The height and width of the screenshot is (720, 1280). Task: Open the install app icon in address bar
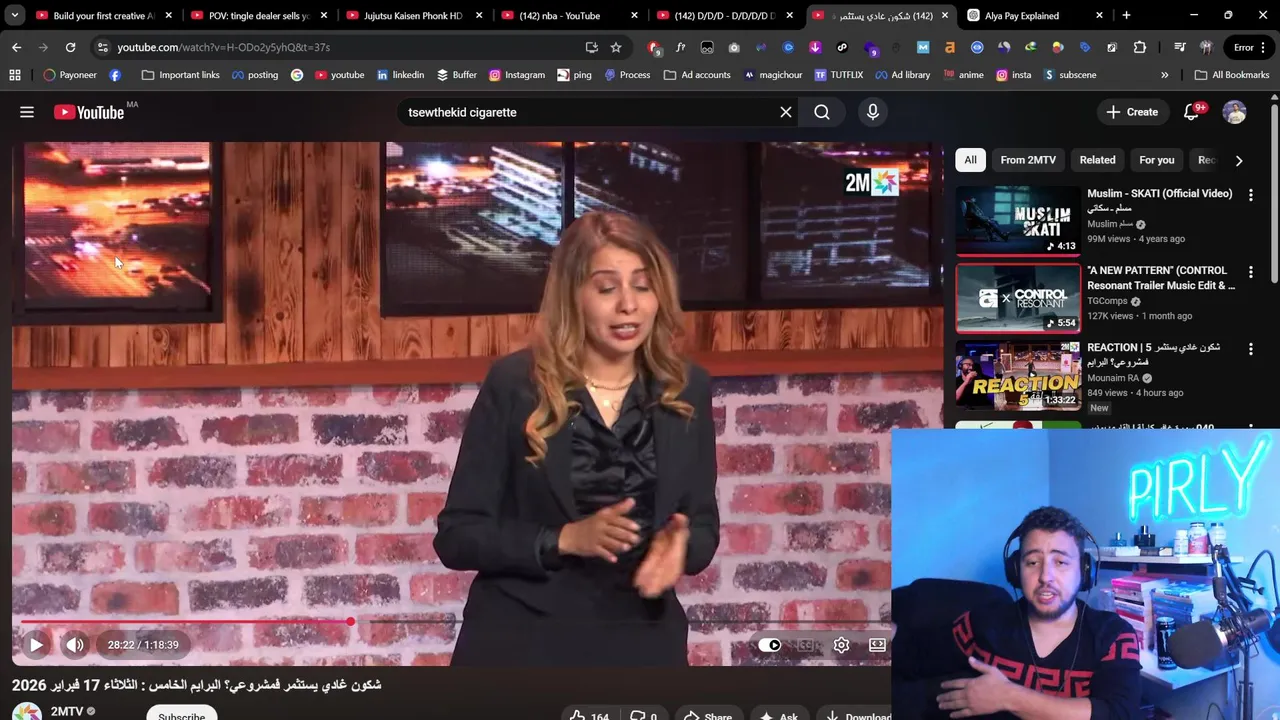(591, 47)
